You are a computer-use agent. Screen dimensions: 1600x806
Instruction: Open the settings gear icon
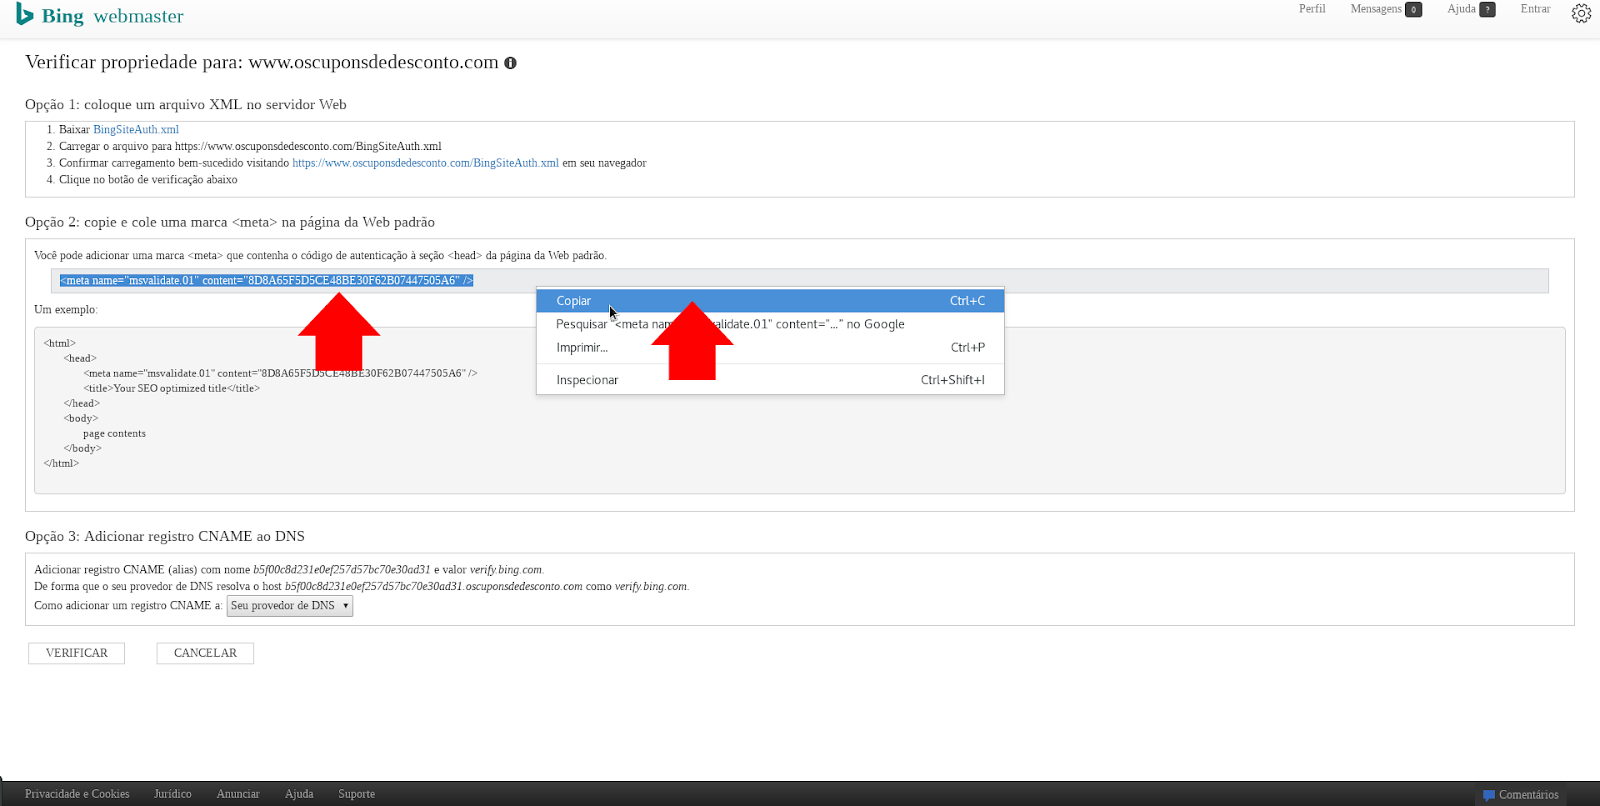click(1581, 13)
